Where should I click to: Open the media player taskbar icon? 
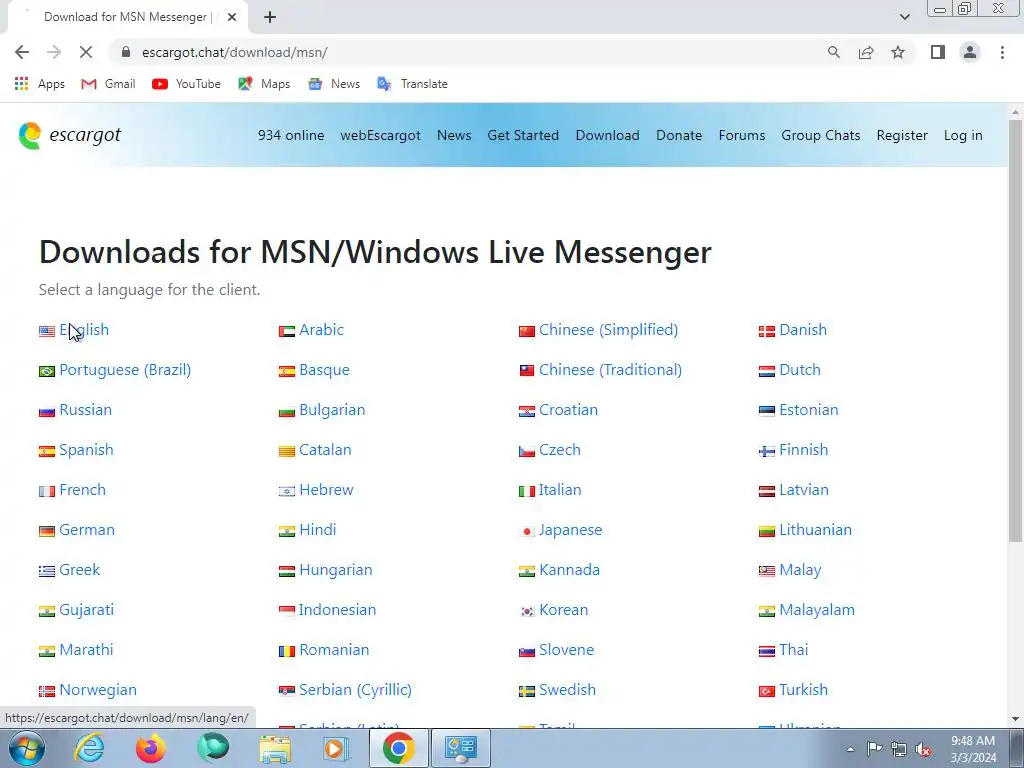[337, 748]
